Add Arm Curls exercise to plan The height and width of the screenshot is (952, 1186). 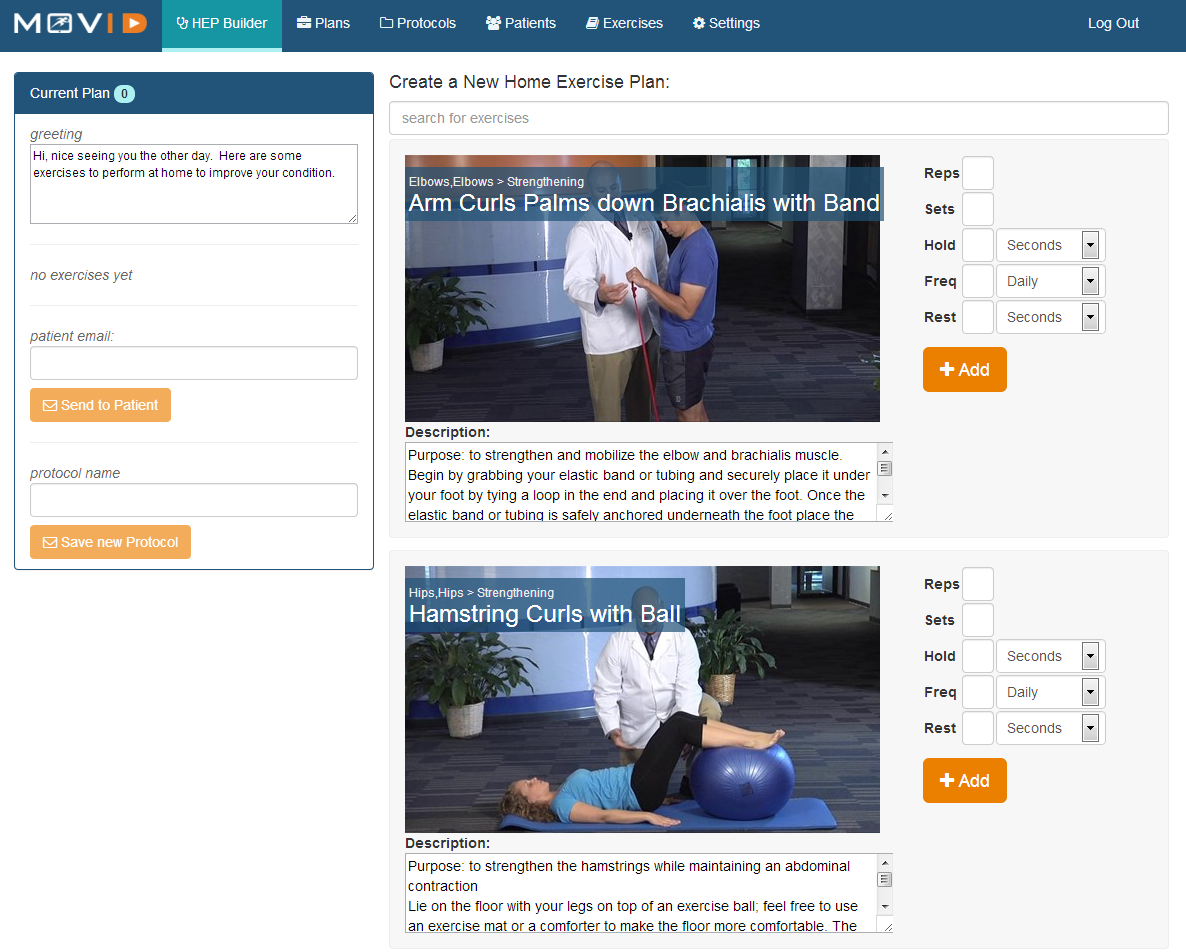[x=964, y=370]
